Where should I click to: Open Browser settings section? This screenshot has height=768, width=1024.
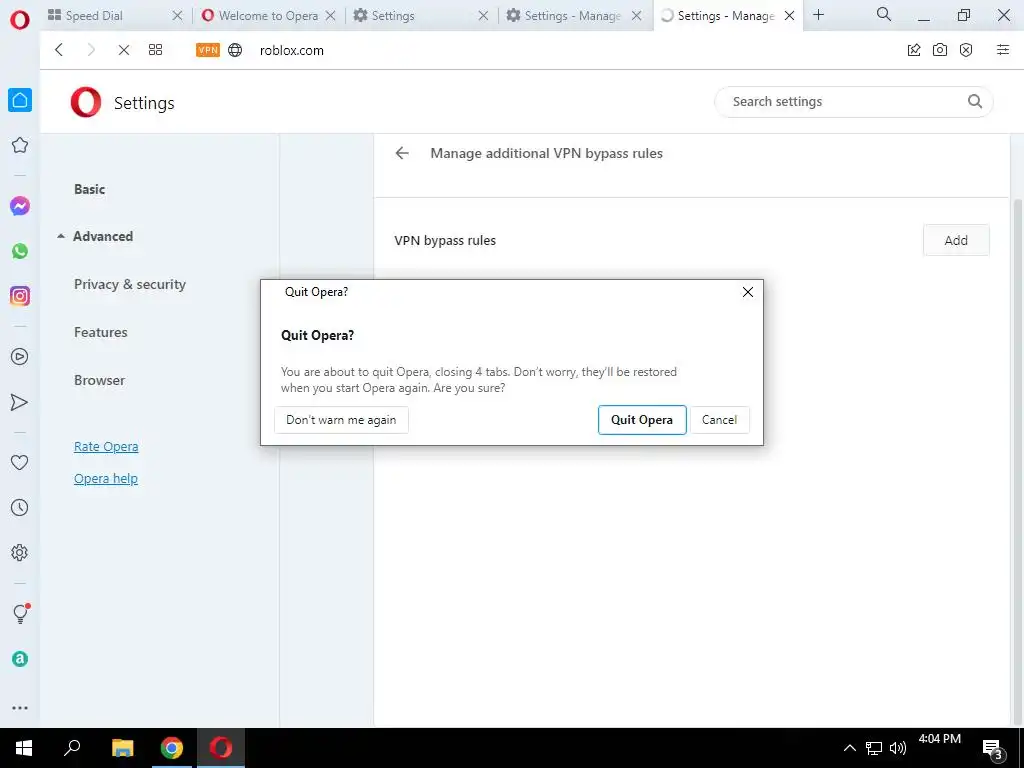(x=99, y=380)
